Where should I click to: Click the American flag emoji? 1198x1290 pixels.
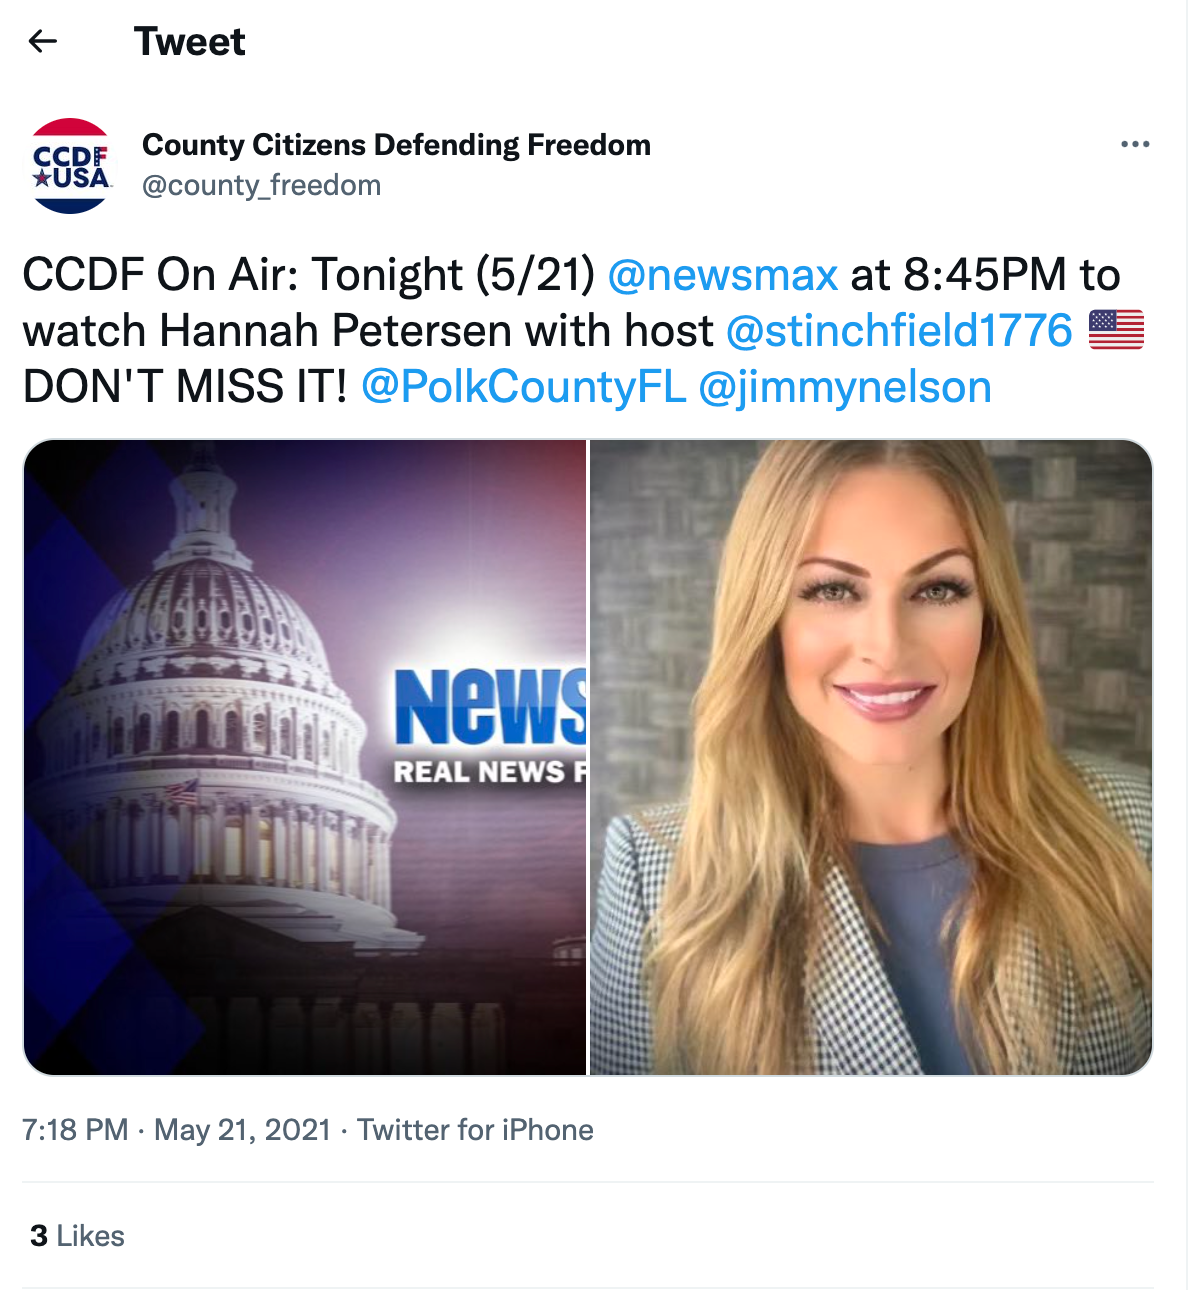click(1116, 331)
